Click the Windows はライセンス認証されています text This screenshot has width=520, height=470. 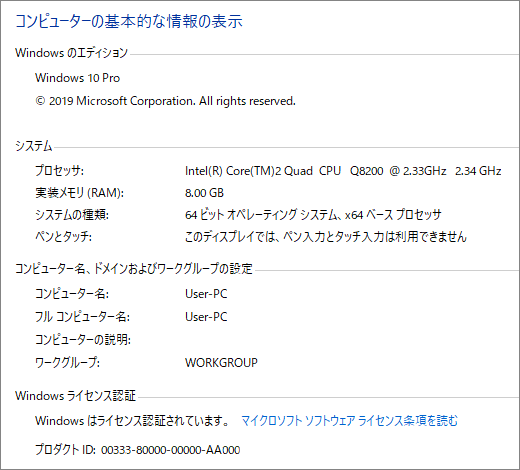[x=132, y=421]
